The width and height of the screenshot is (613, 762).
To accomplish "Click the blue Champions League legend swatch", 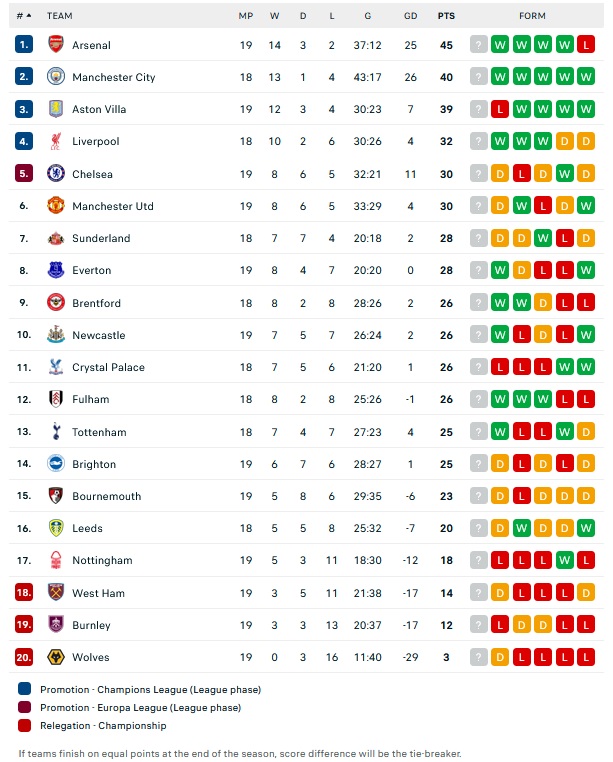I will click(24, 690).
